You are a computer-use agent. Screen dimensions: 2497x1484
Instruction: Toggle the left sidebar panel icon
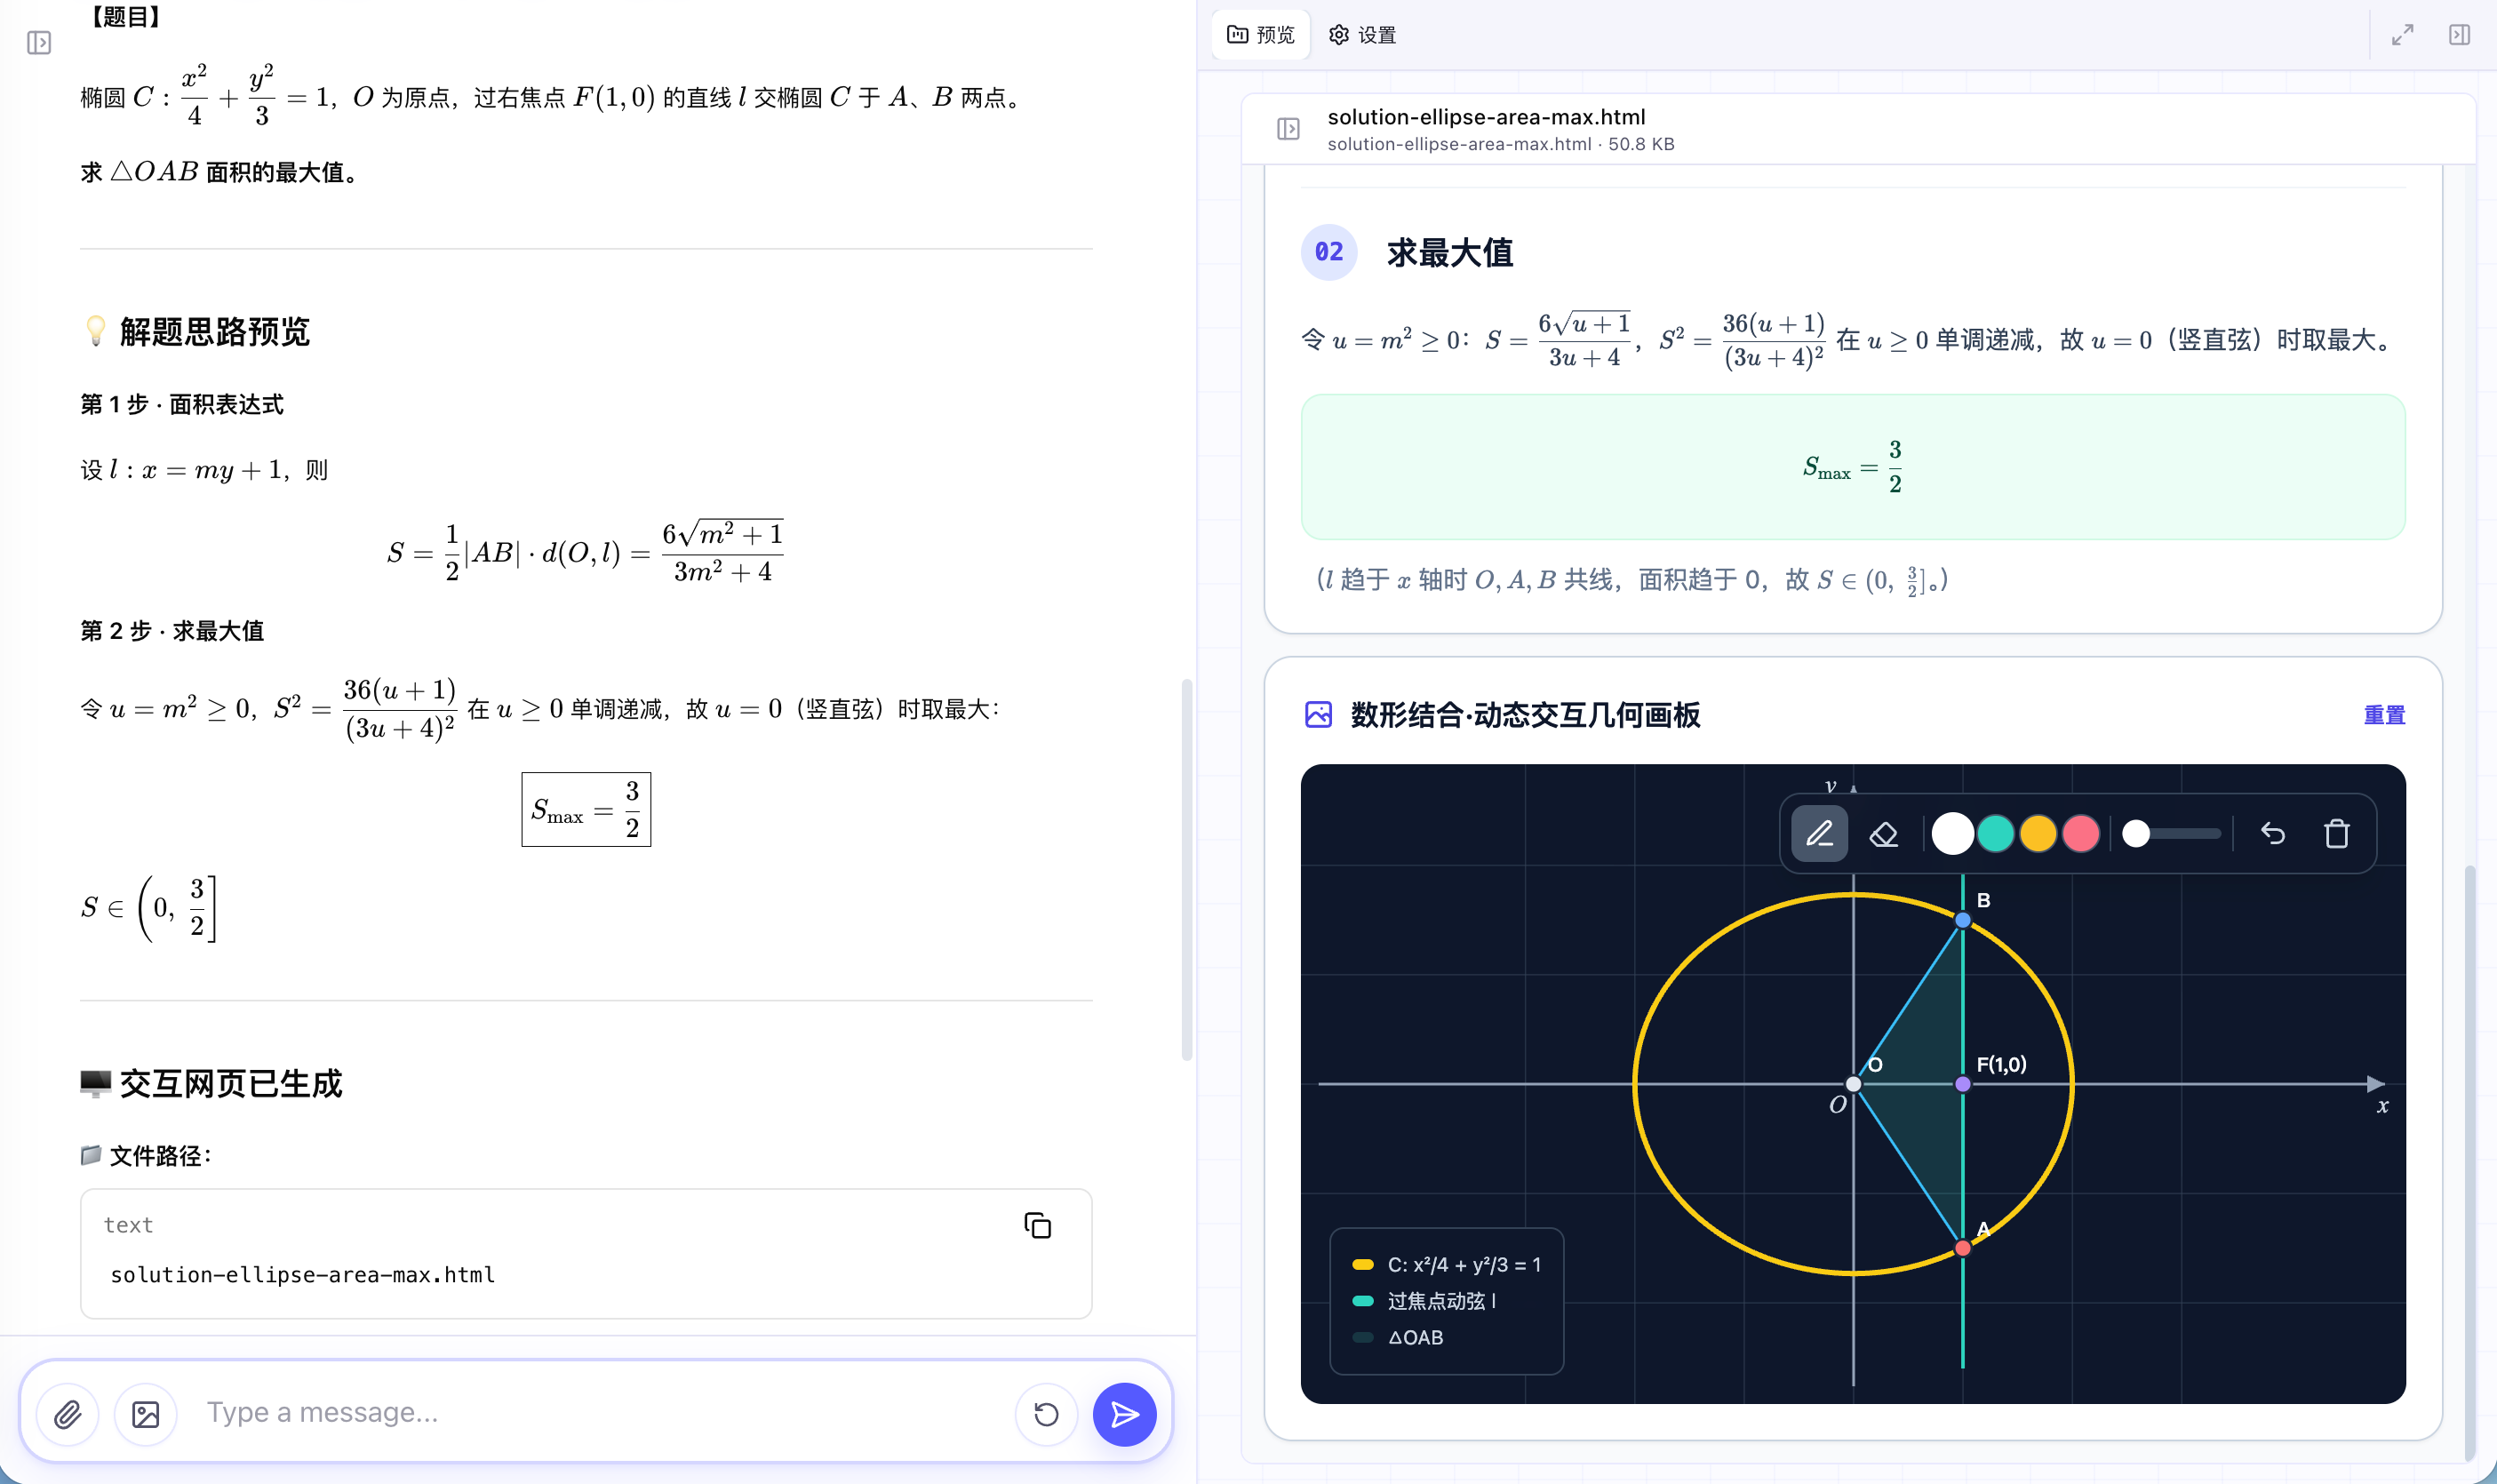click(39, 43)
